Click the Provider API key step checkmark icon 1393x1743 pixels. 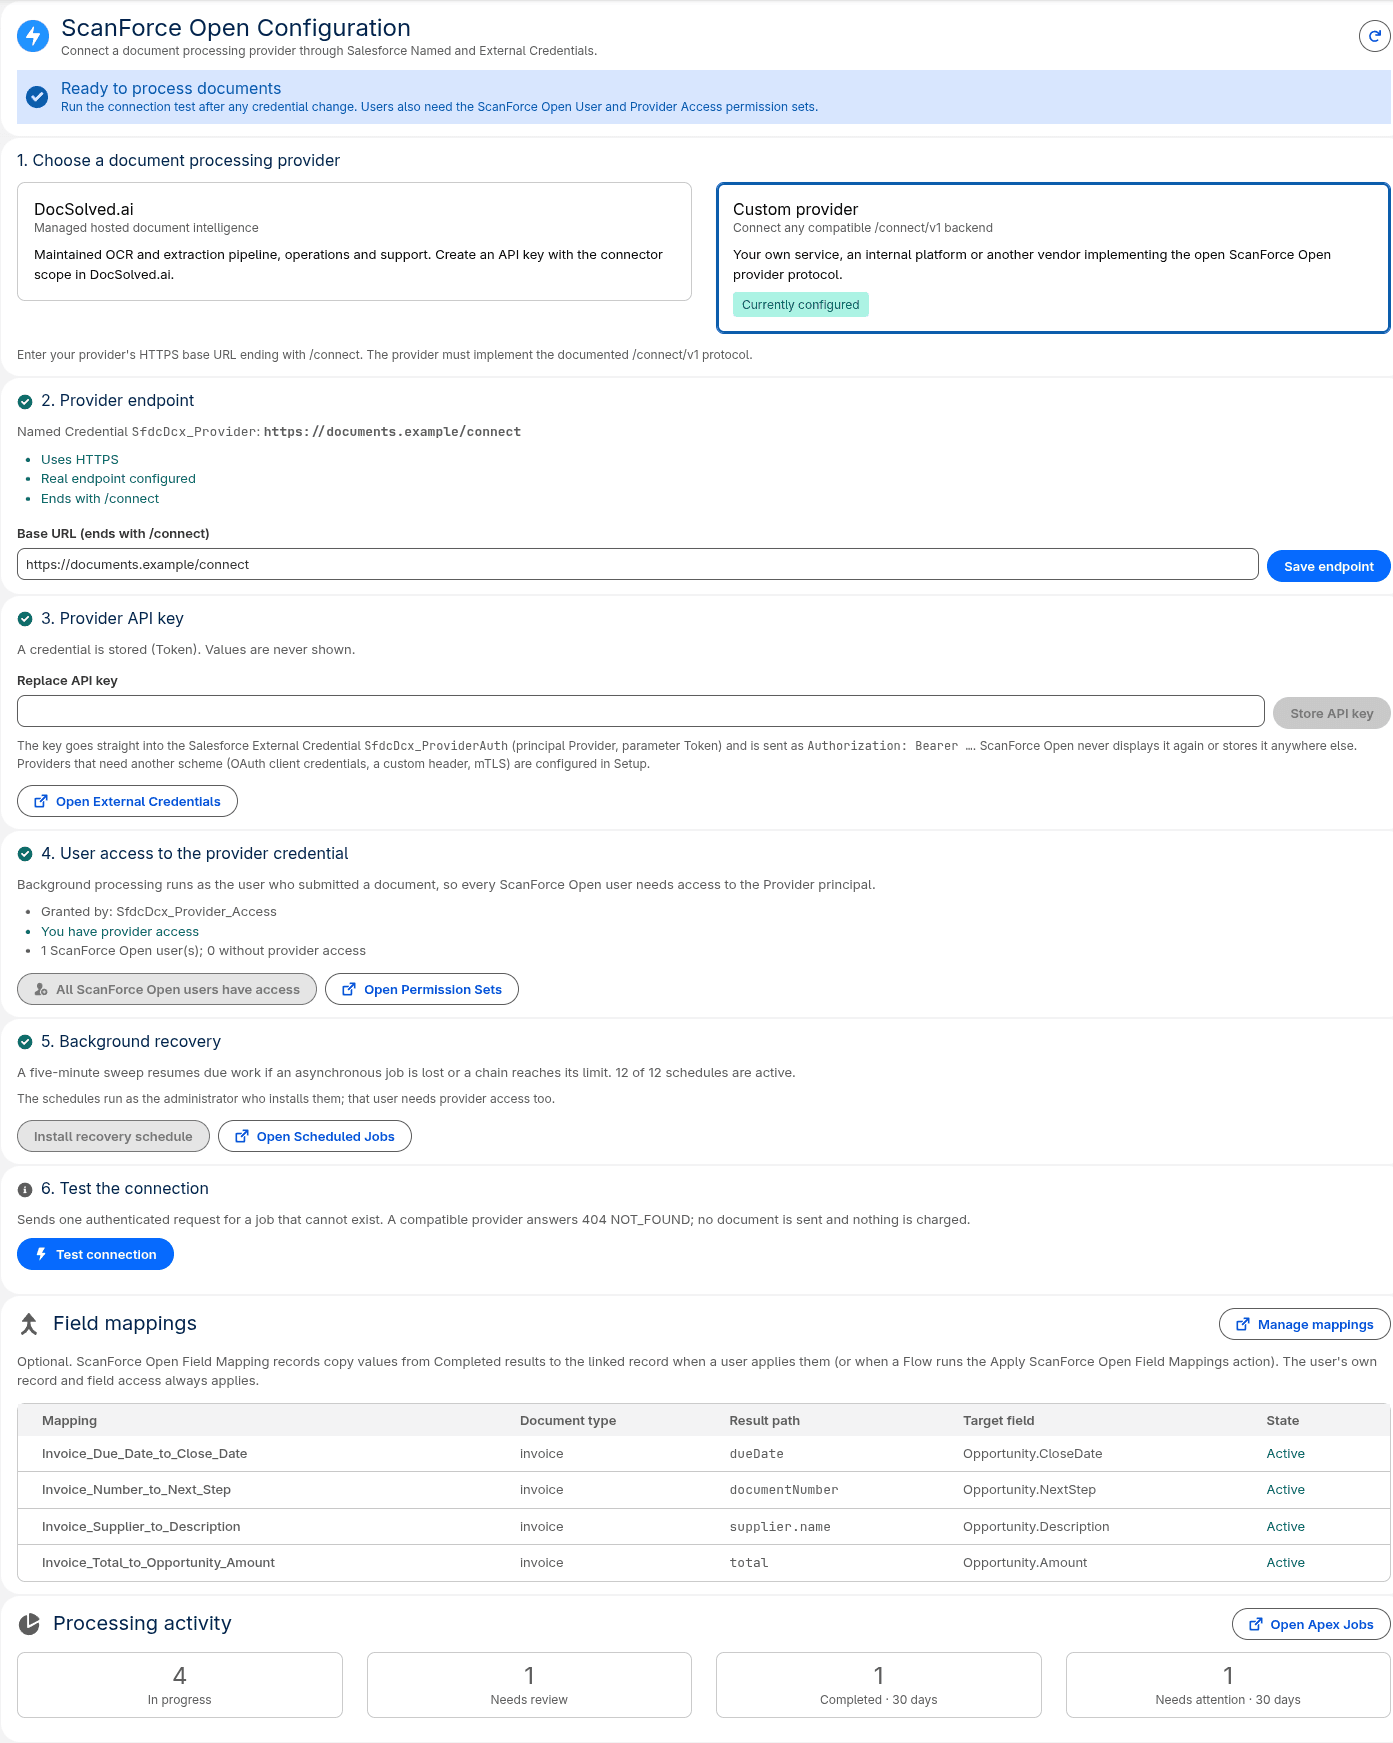(x=25, y=619)
